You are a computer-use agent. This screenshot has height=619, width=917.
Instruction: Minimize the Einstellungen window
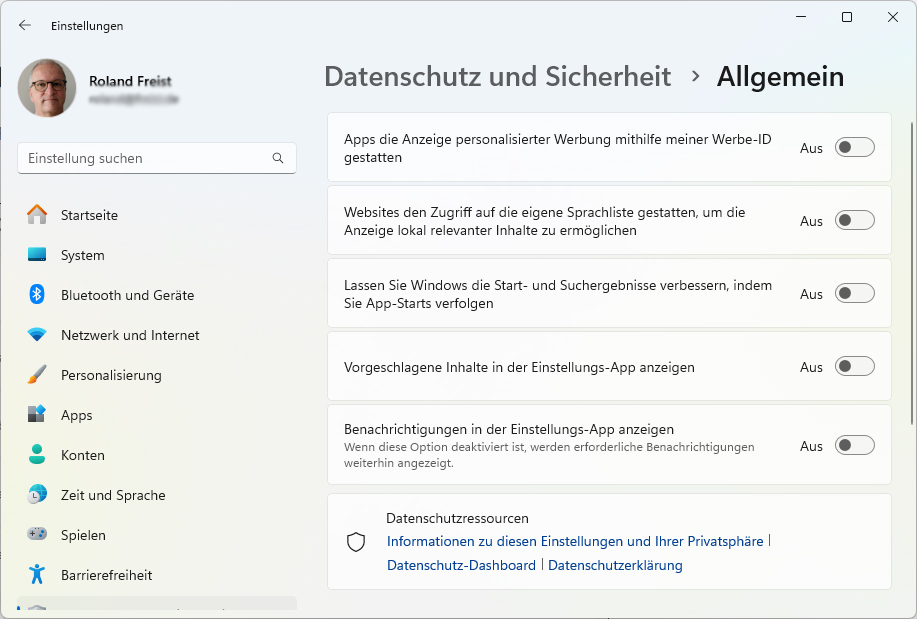pos(801,17)
